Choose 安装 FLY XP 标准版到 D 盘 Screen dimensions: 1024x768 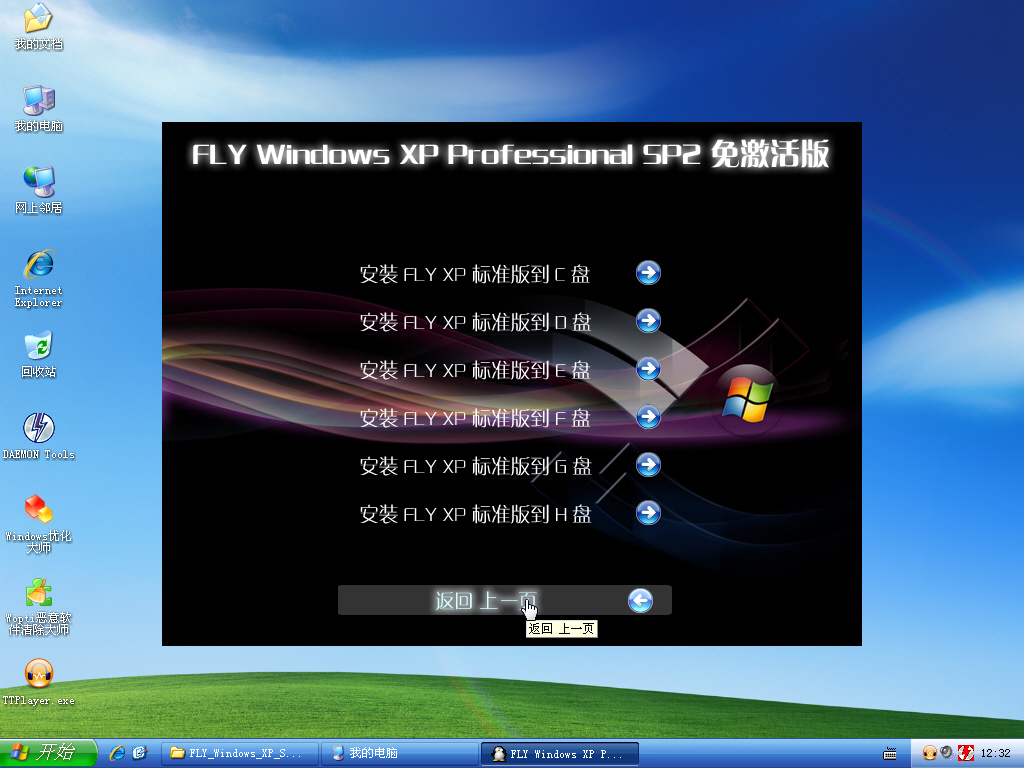[x=475, y=322]
